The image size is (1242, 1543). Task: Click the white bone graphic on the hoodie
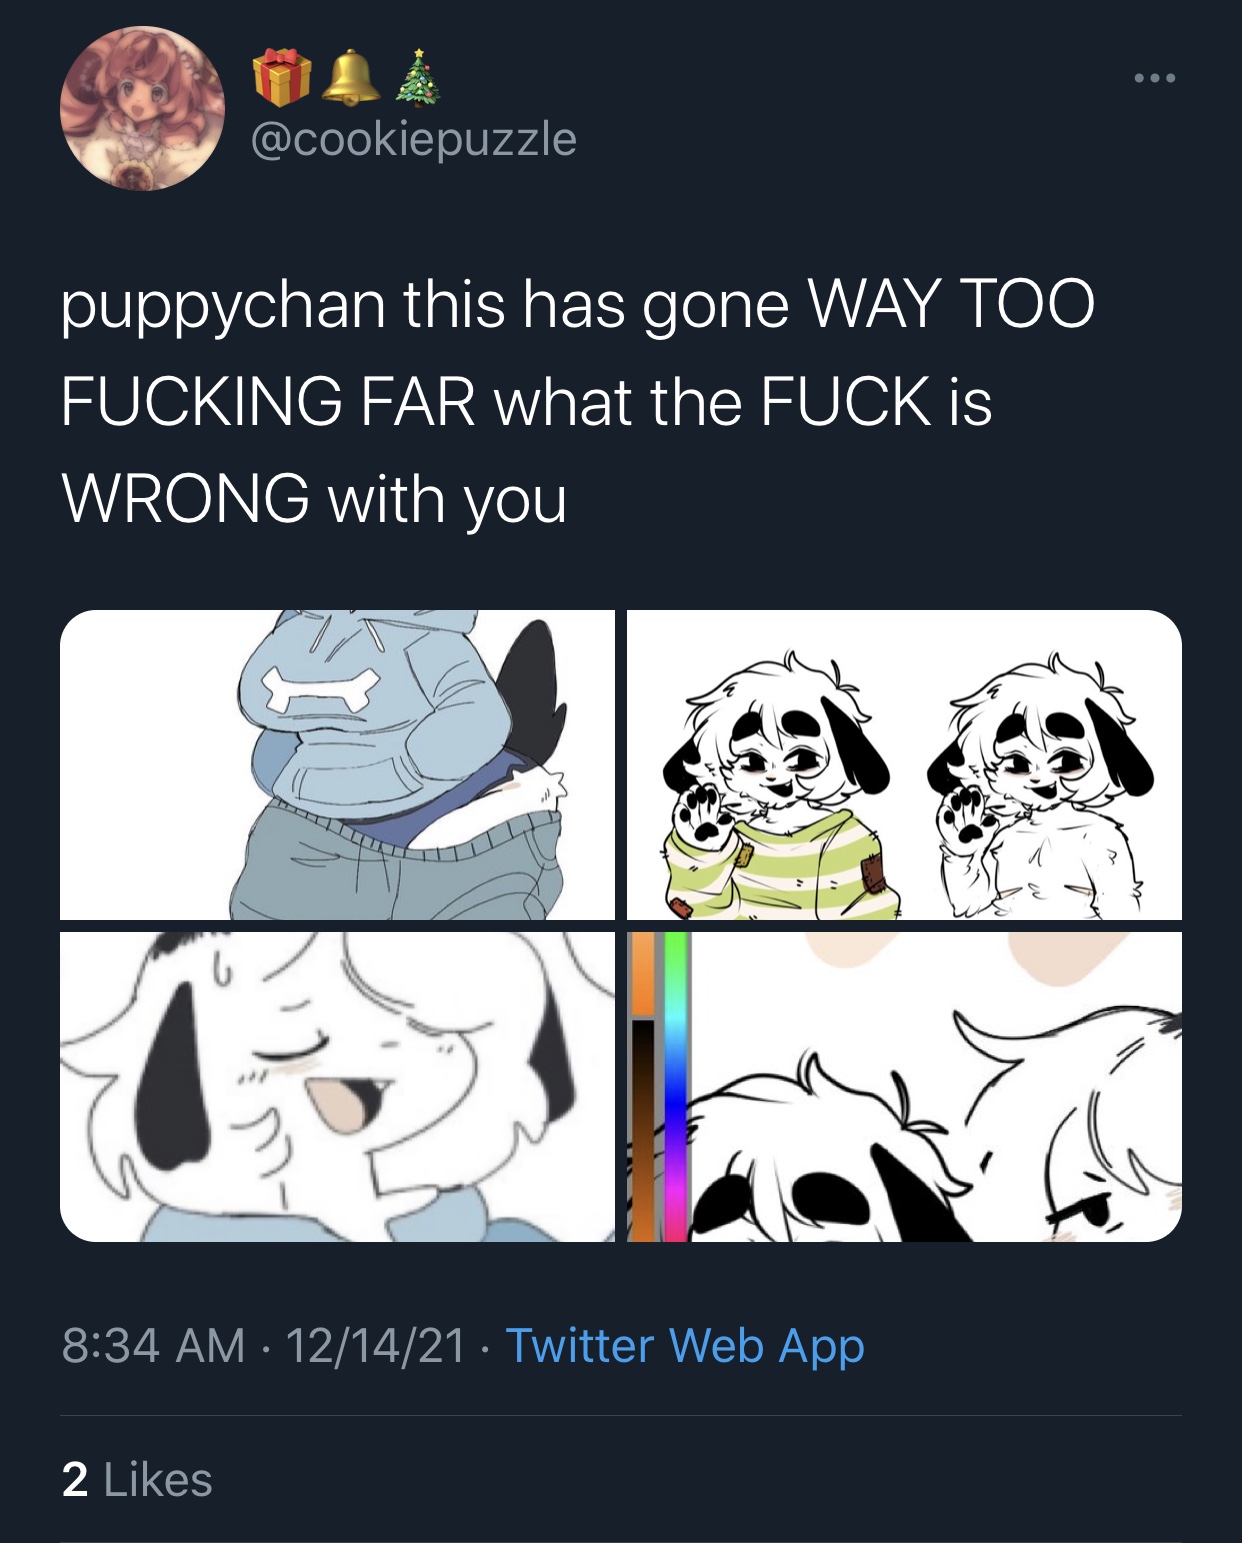tap(323, 692)
